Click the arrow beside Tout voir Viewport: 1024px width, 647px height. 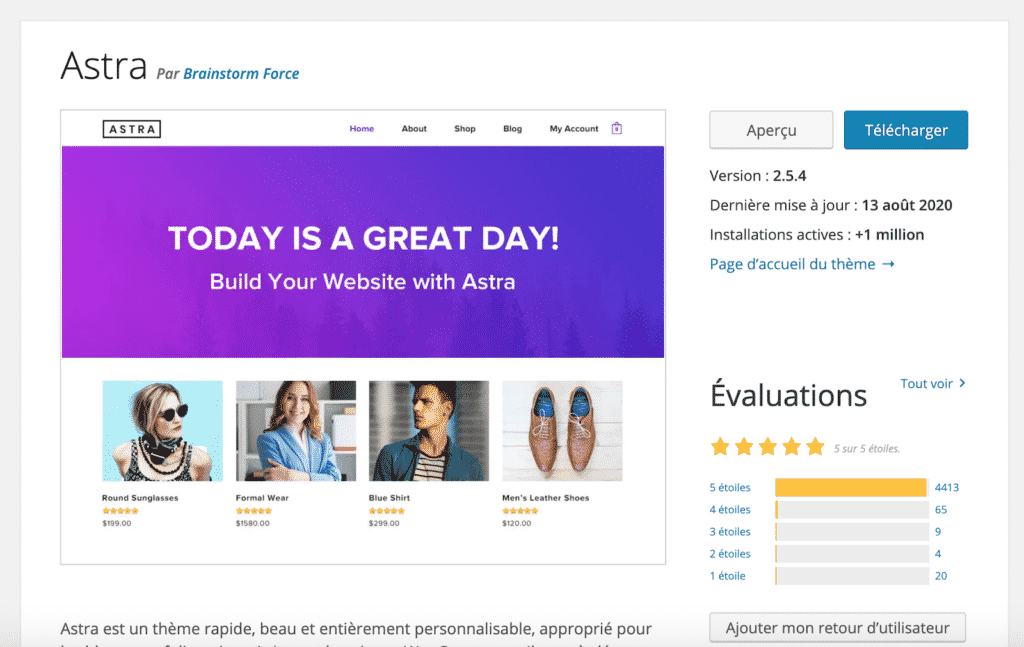coord(962,383)
